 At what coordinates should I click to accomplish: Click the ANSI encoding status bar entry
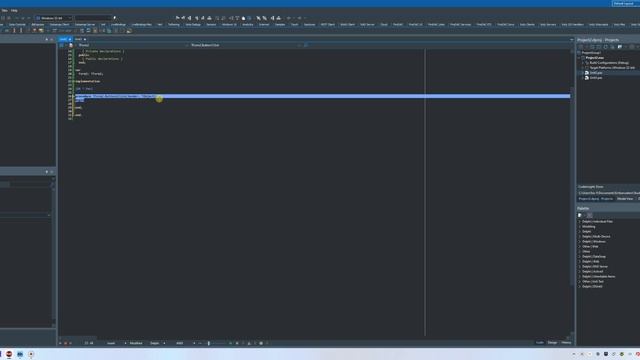coord(180,343)
